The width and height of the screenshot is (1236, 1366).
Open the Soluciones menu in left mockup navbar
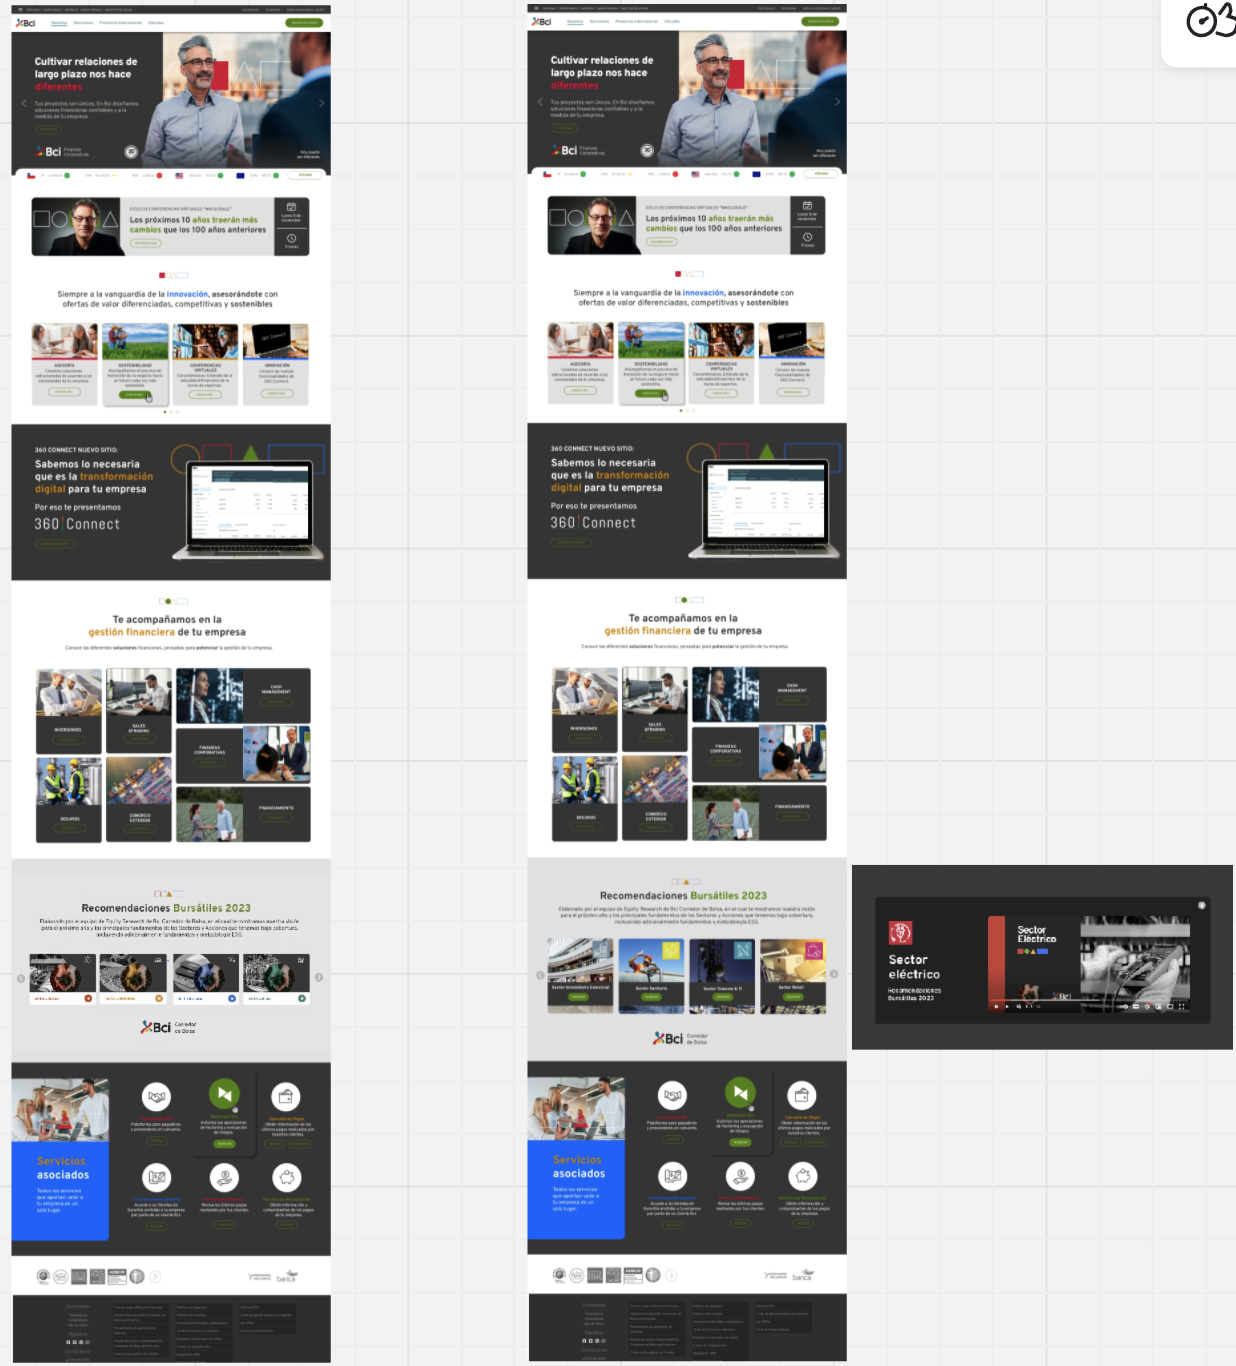click(x=83, y=22)
